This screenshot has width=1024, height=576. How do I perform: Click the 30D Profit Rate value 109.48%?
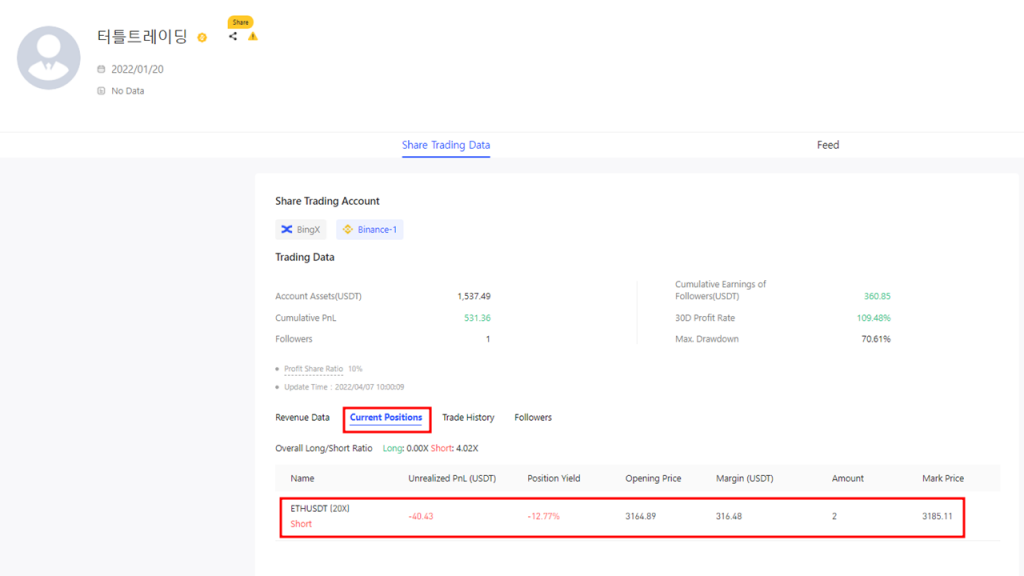tap(874, 318)
